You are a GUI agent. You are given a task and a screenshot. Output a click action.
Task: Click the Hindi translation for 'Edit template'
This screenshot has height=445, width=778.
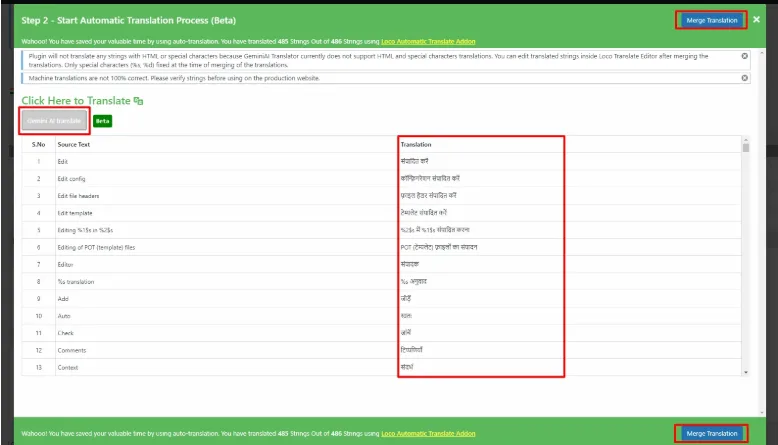point(423,212)
